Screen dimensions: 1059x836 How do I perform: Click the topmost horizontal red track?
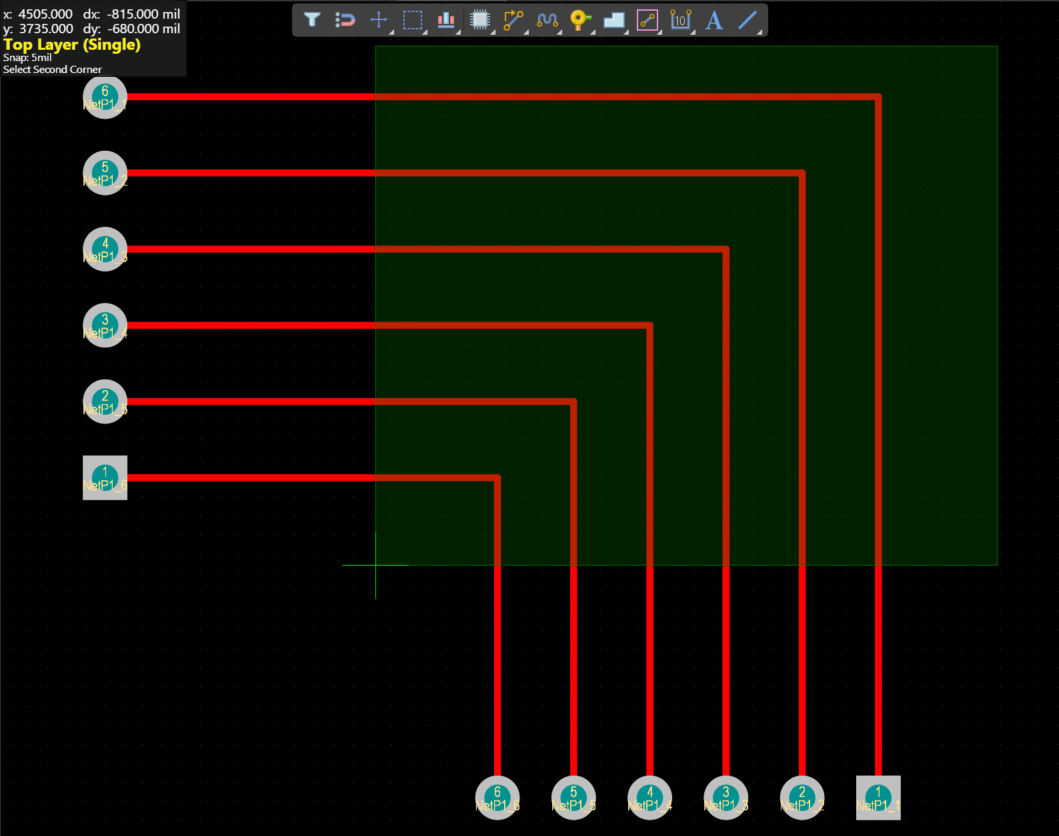point(500,97)
